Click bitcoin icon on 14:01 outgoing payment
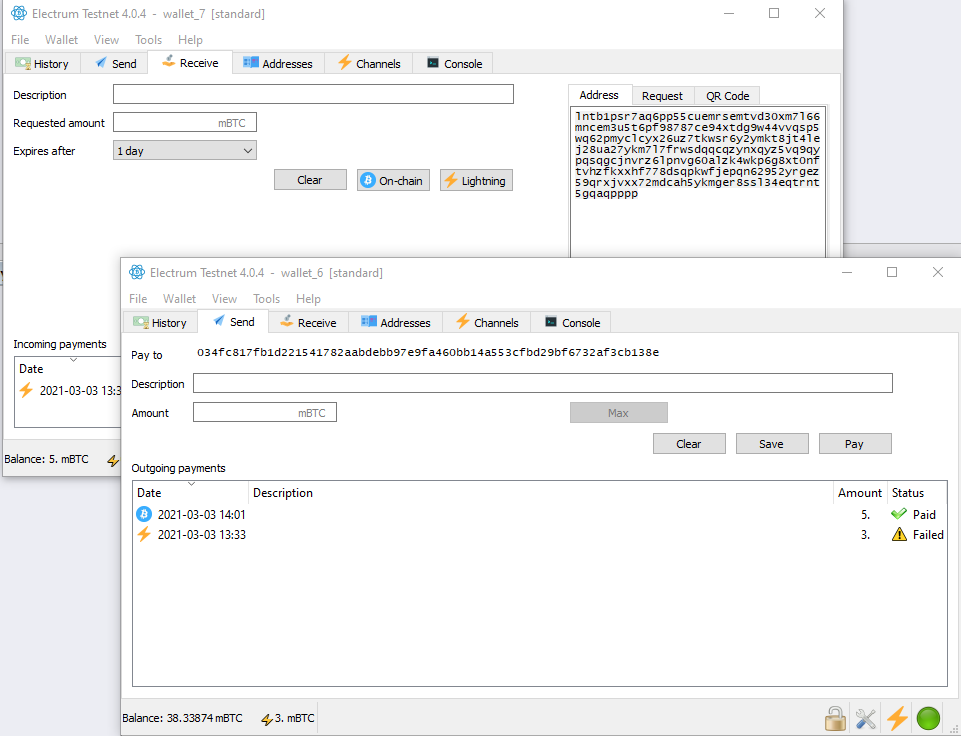This screenshot has width=961, height=736. (144, 514)
